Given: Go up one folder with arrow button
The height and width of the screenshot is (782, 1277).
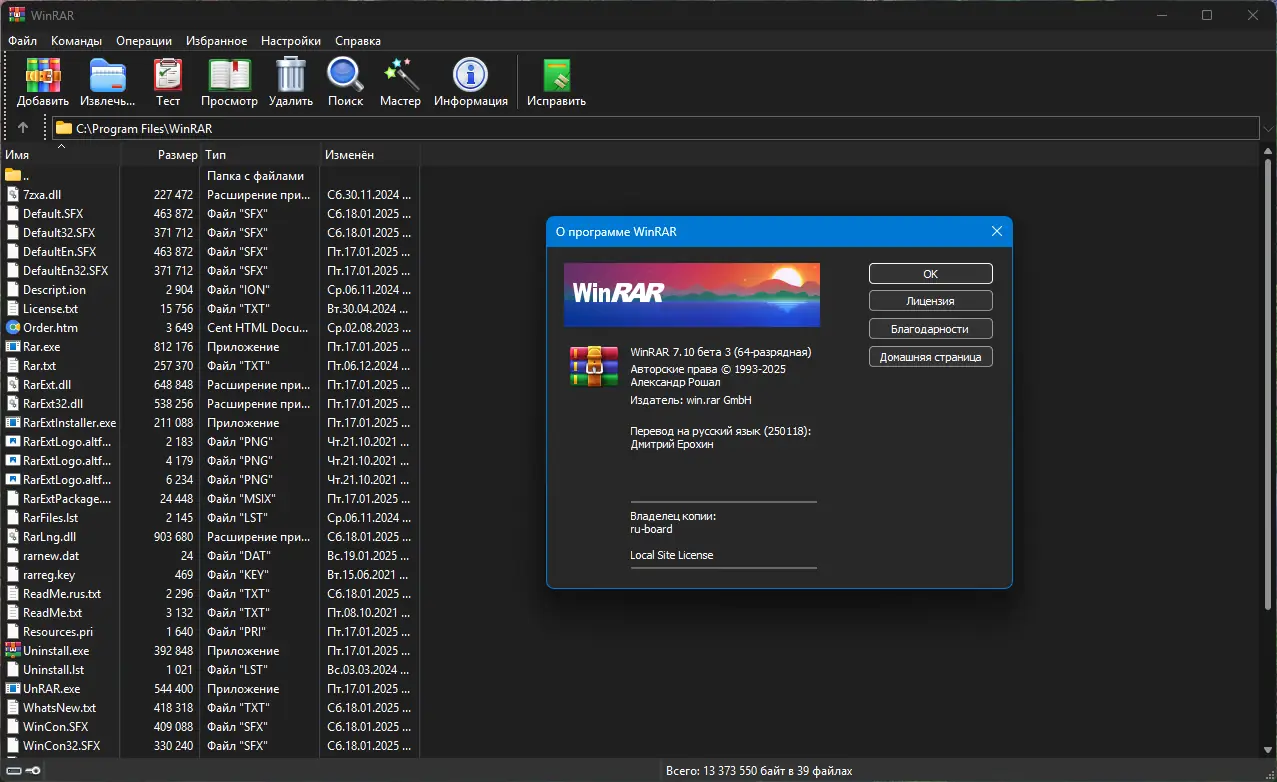Looking at the screenshot, I should click(x=23, y=128).
